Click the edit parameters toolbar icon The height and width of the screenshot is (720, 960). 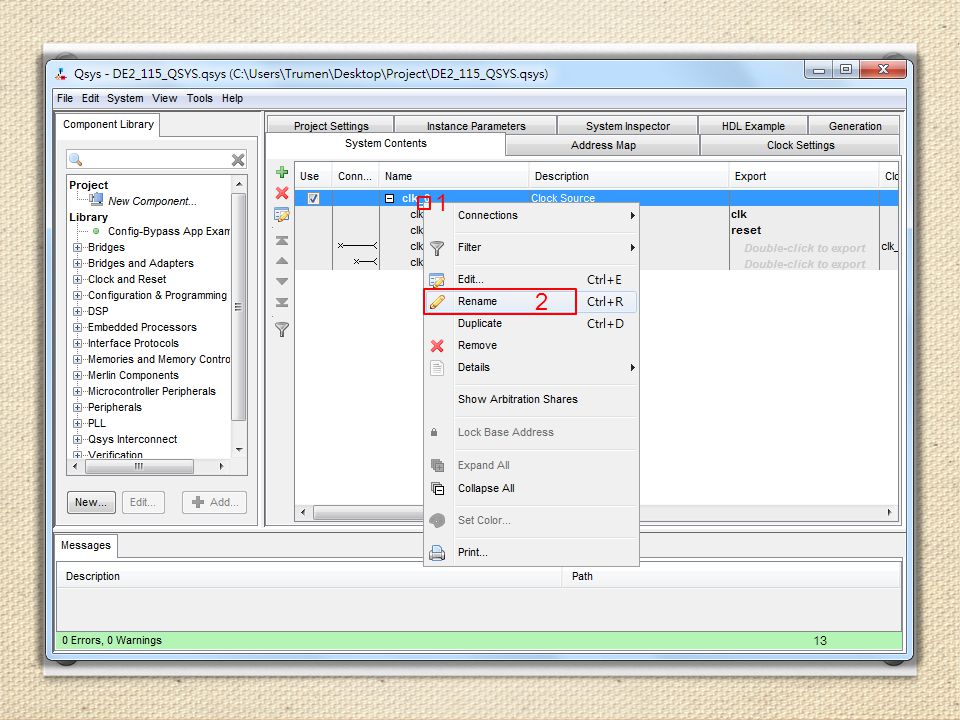(282, 215)
